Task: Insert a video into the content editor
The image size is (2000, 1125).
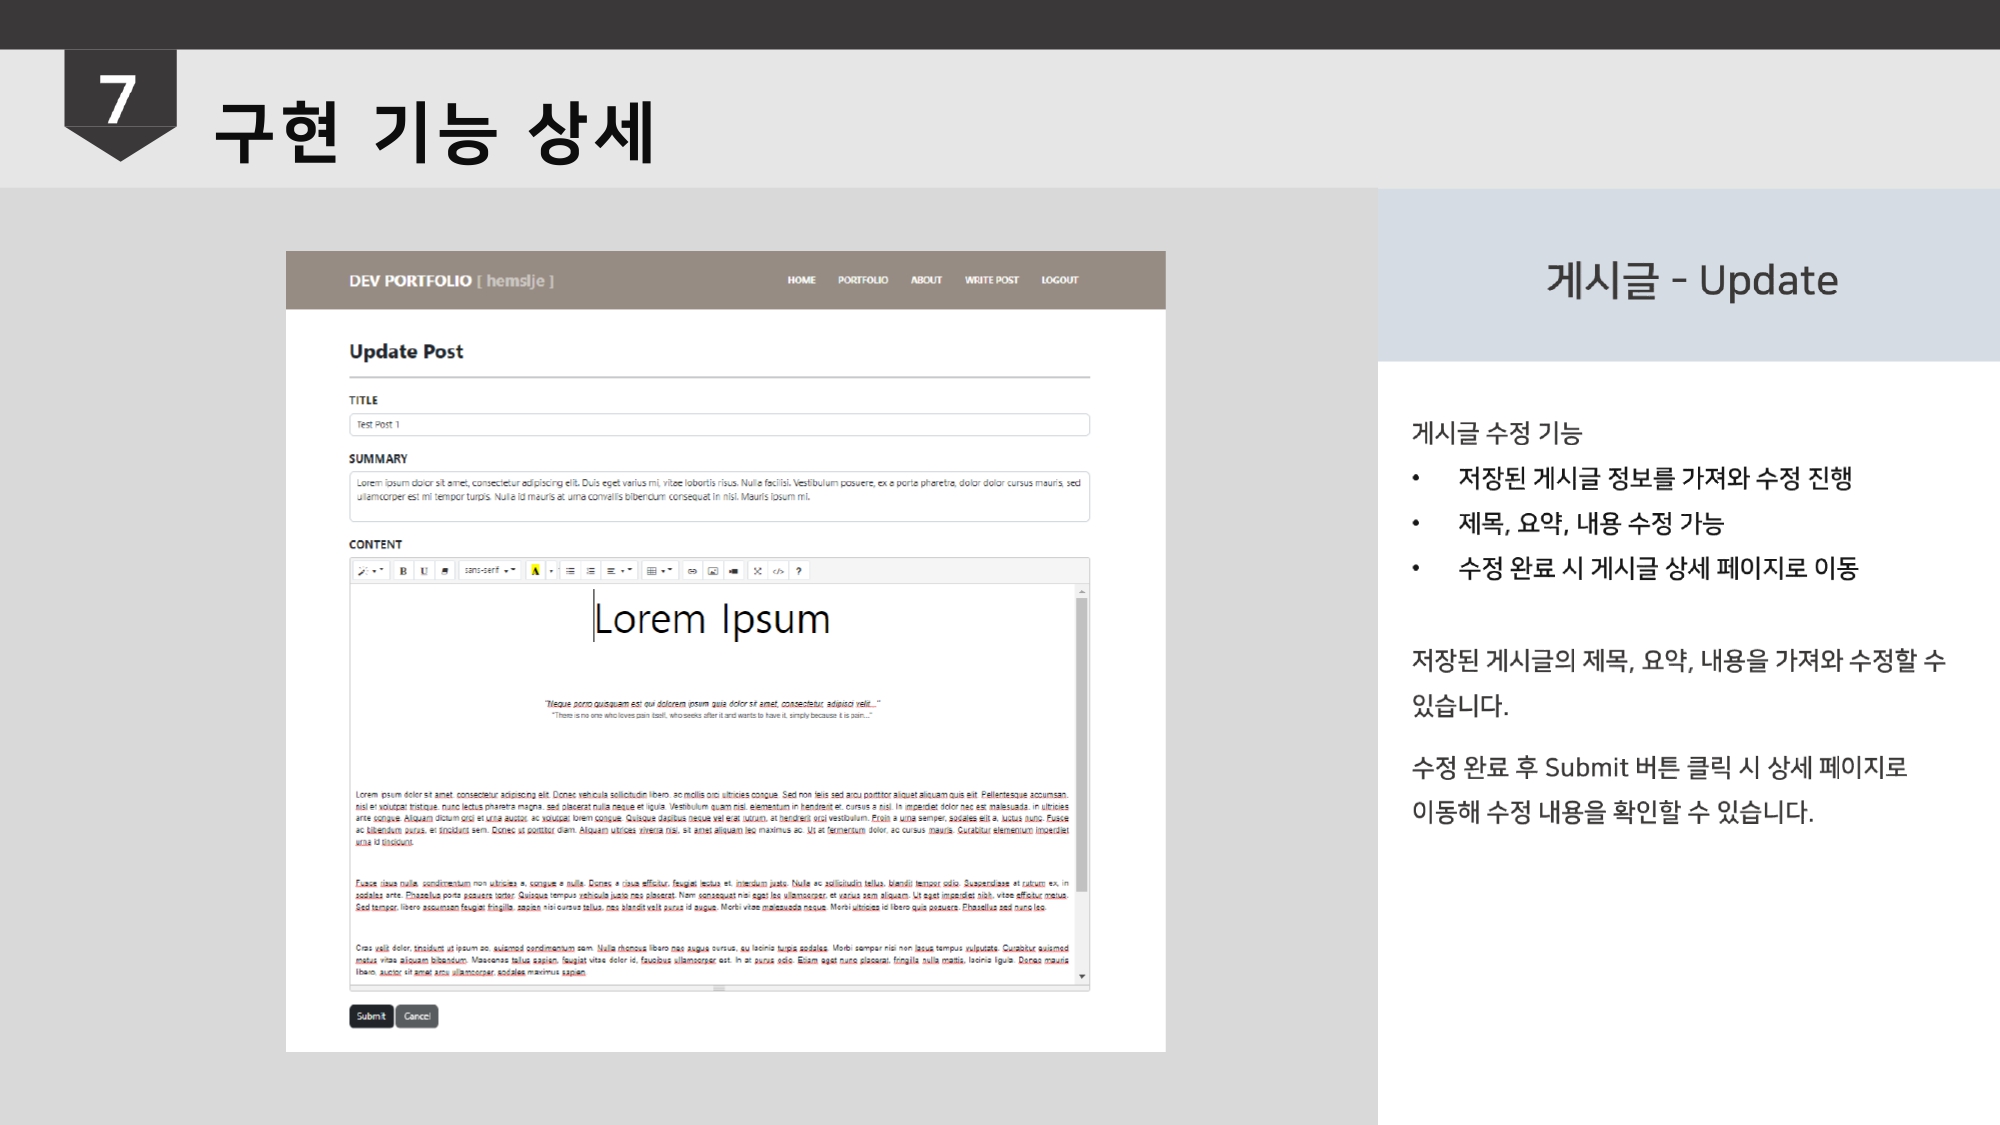Action: pos(733,571)
